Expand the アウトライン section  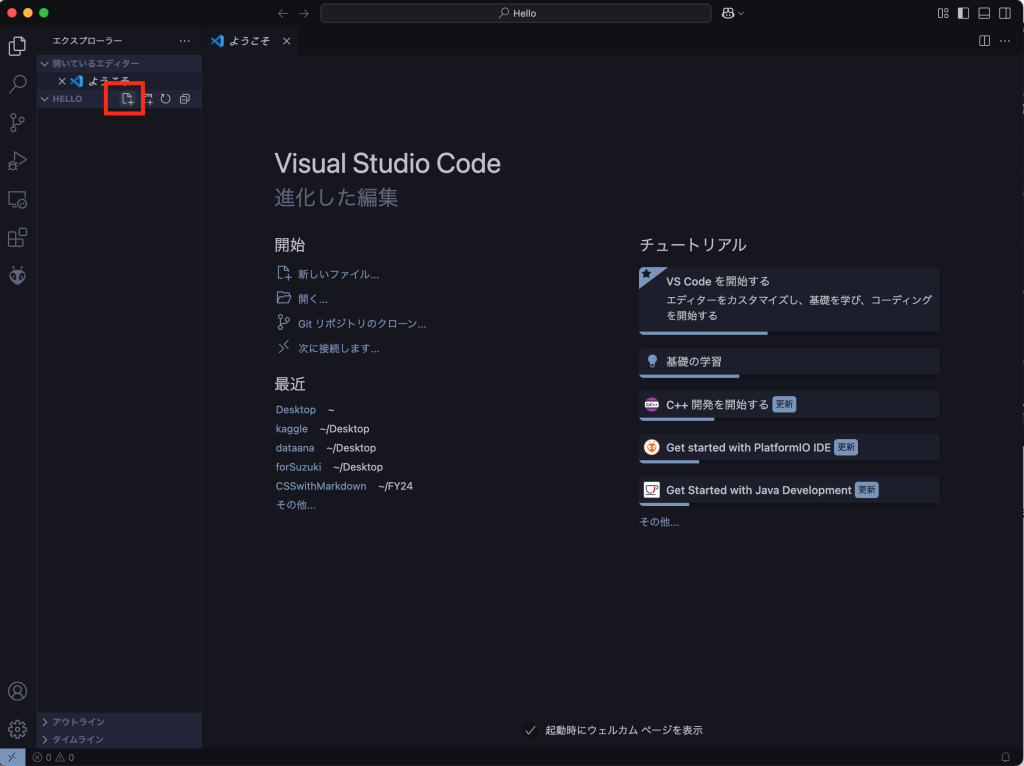click(x=78, y=722)
